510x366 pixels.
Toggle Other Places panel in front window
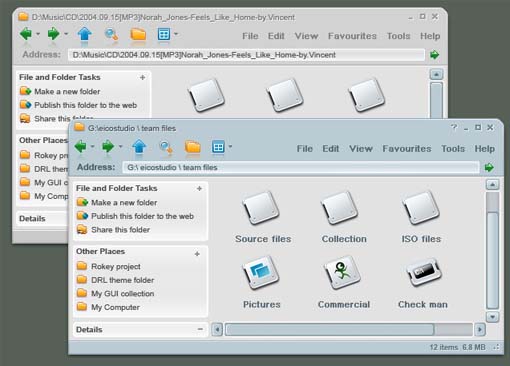pos(197,254)
